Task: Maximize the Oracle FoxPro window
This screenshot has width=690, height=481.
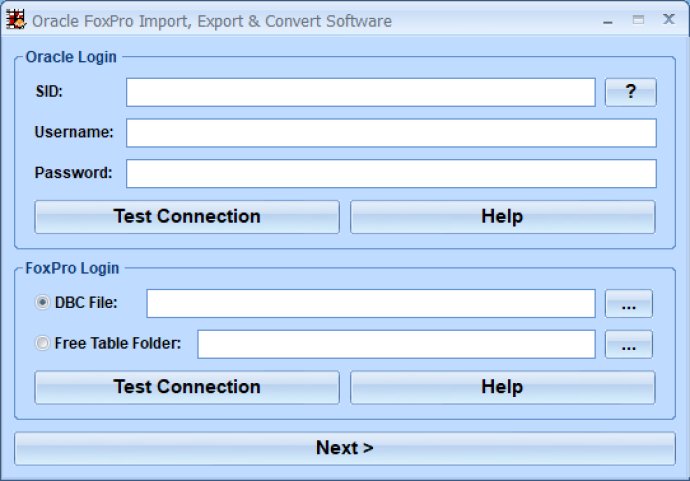Action: click(638, 20)
